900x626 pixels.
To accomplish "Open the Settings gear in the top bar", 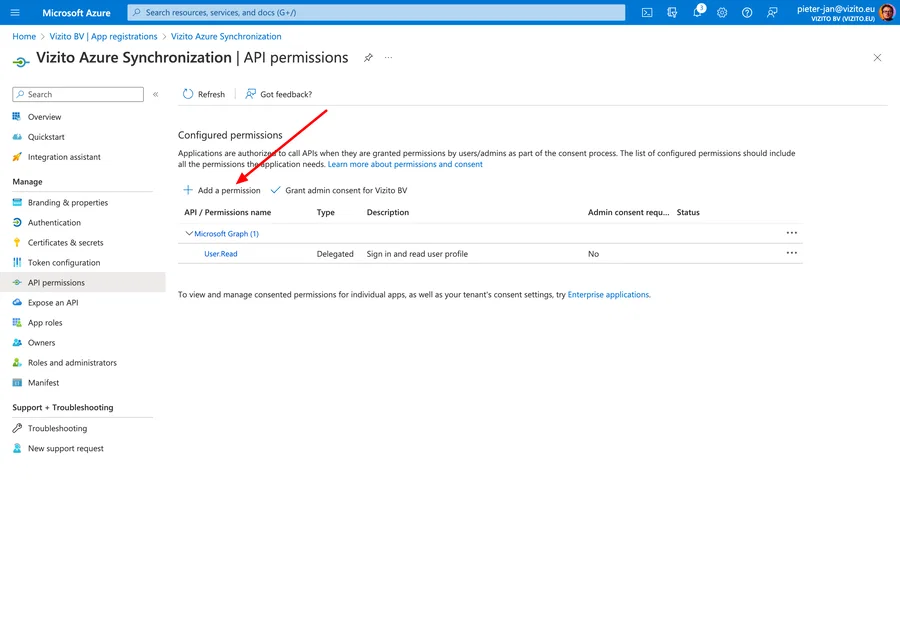I will (722, 13).
